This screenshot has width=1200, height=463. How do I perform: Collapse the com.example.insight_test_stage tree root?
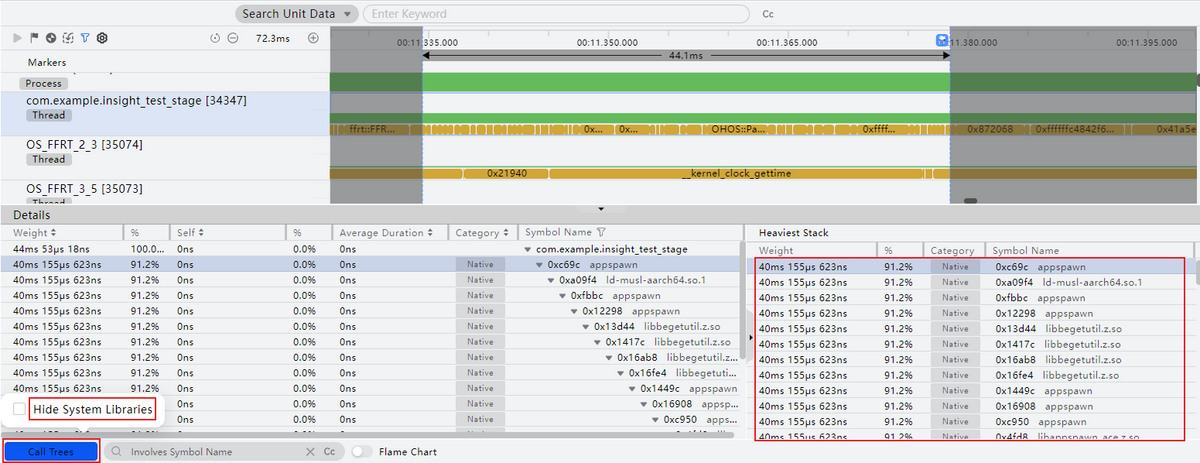click(528, 249)
